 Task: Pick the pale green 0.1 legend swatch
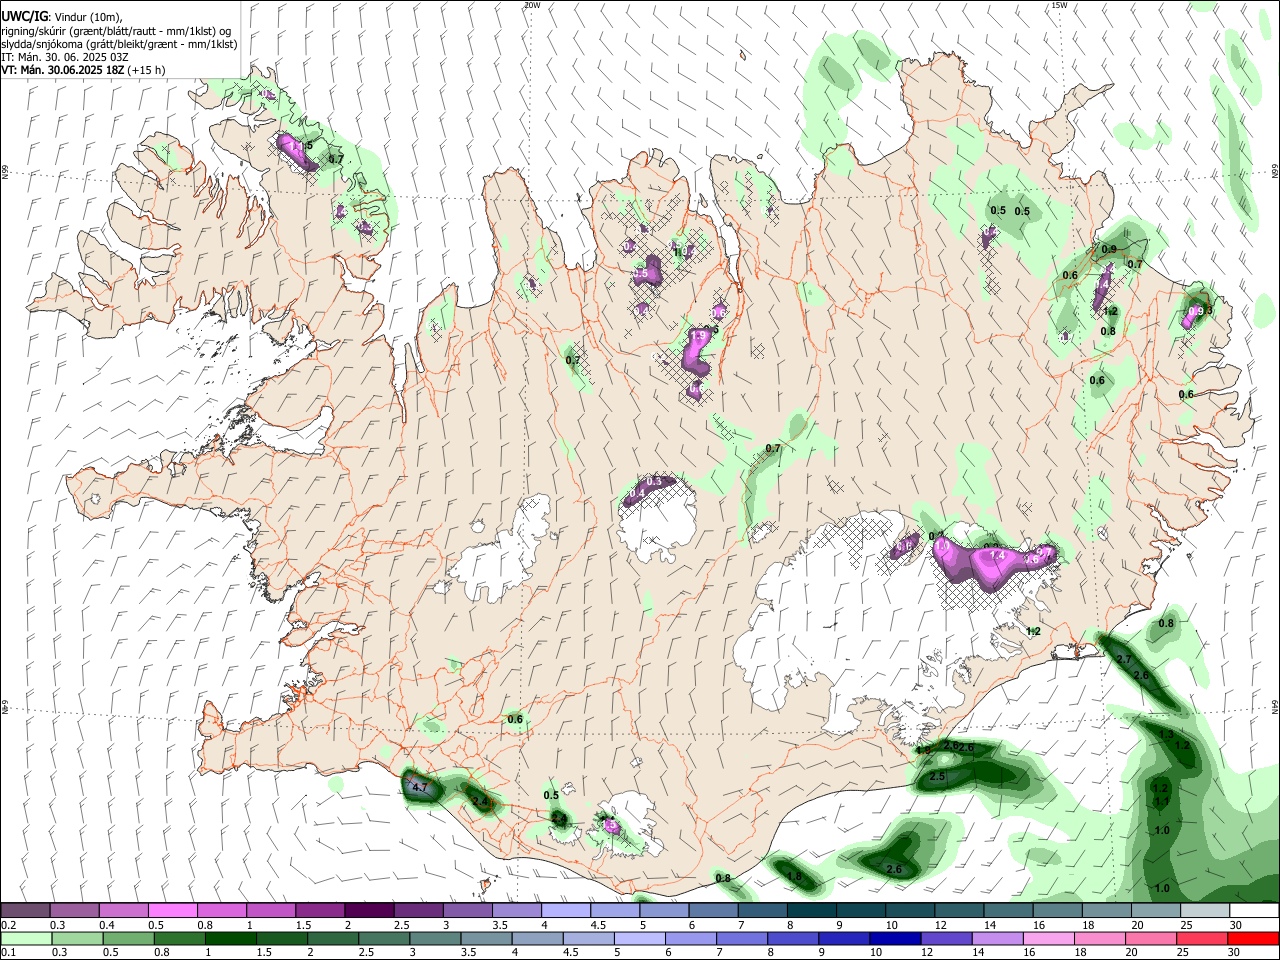tap(25, 938)
